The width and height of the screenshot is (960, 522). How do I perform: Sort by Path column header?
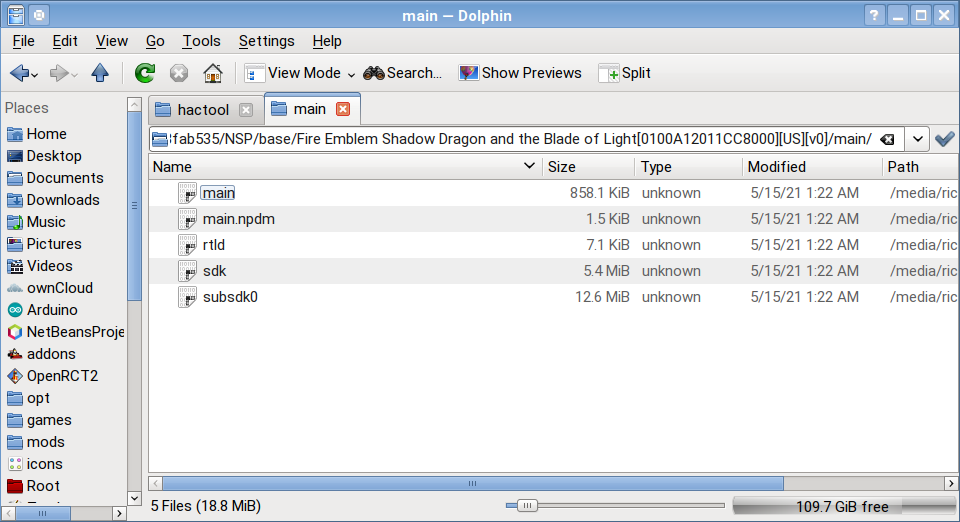point(921,166)
